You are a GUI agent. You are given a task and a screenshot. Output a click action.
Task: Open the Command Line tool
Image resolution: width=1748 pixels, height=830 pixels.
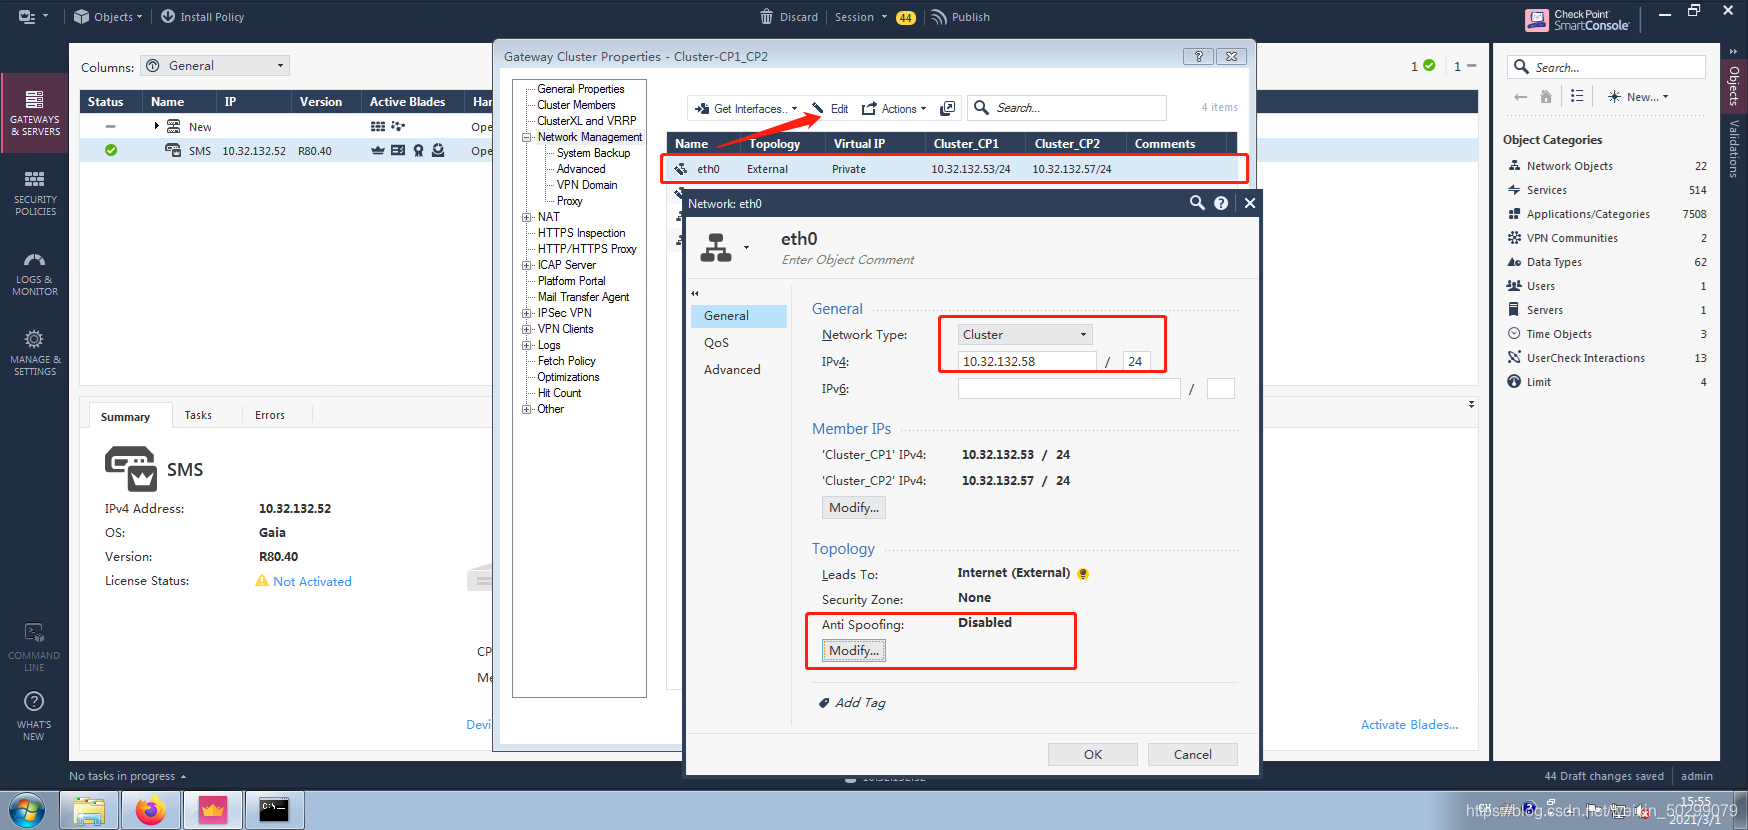(x=34, y=647)
